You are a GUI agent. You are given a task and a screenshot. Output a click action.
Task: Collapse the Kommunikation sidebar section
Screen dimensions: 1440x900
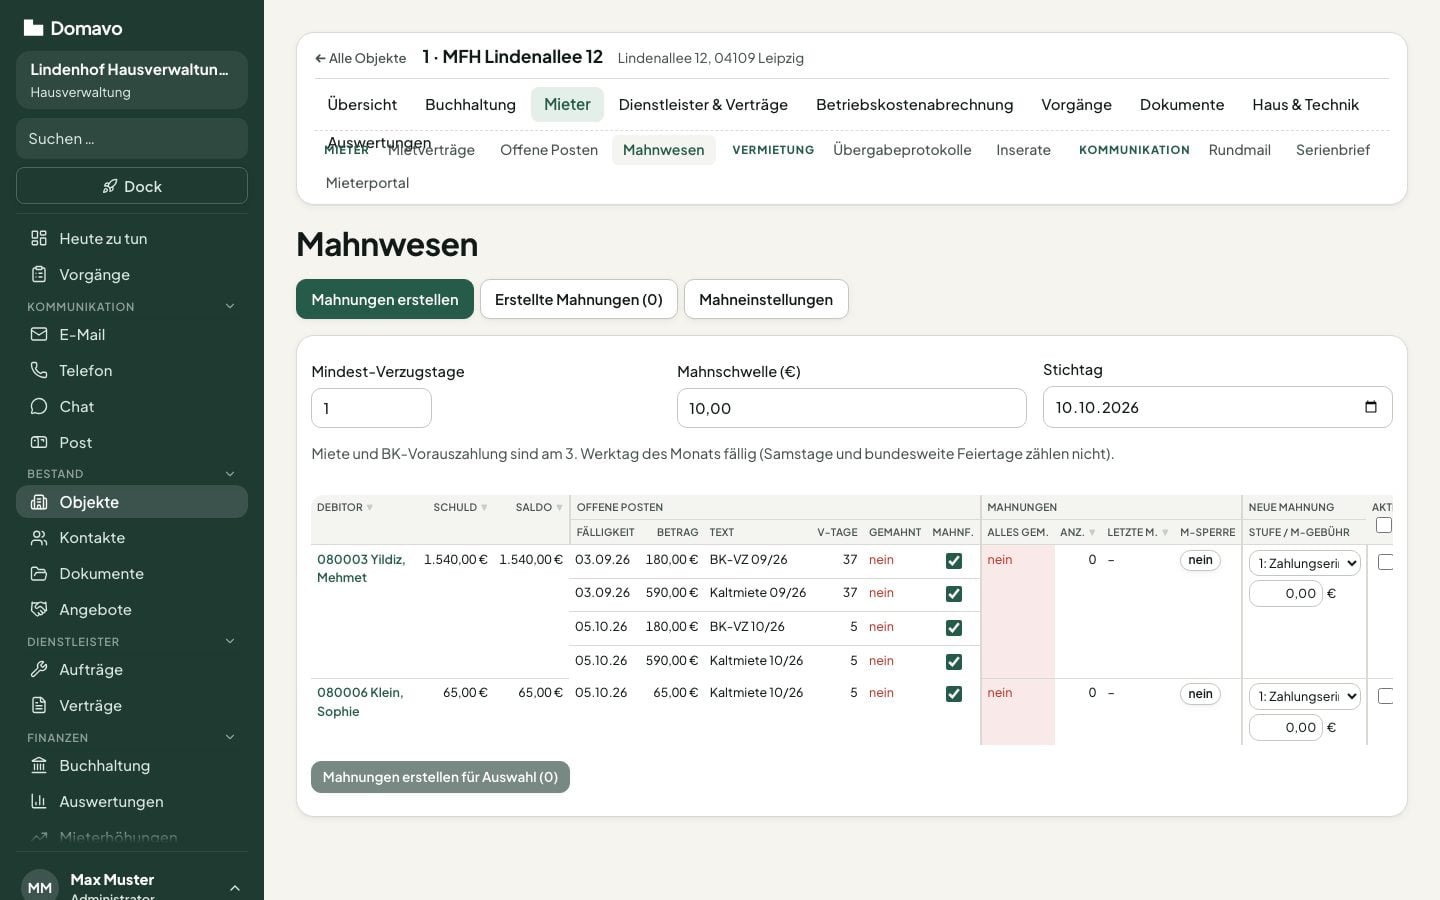coord(230,306)
